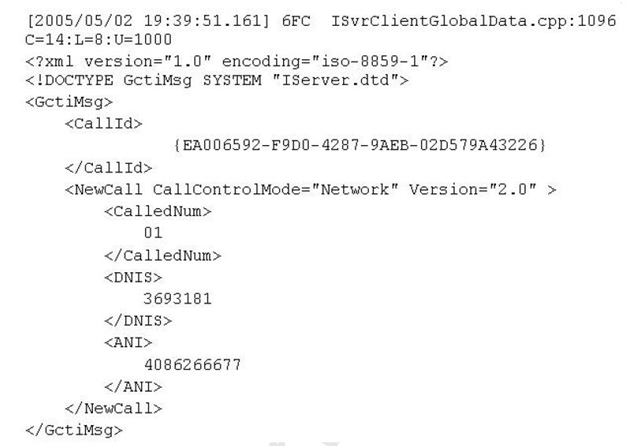
Task: Click the closing CalledNum tag
Action: (x=163, y=255)
